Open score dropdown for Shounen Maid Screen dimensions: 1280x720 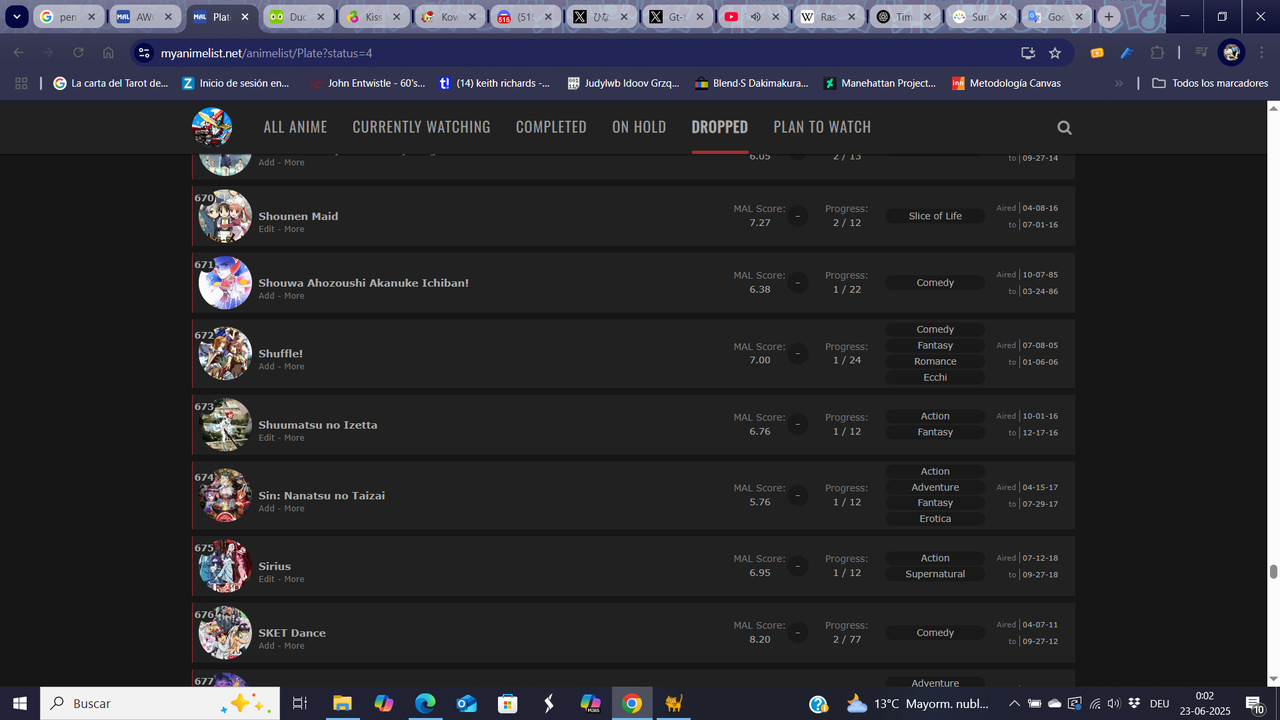797,216
